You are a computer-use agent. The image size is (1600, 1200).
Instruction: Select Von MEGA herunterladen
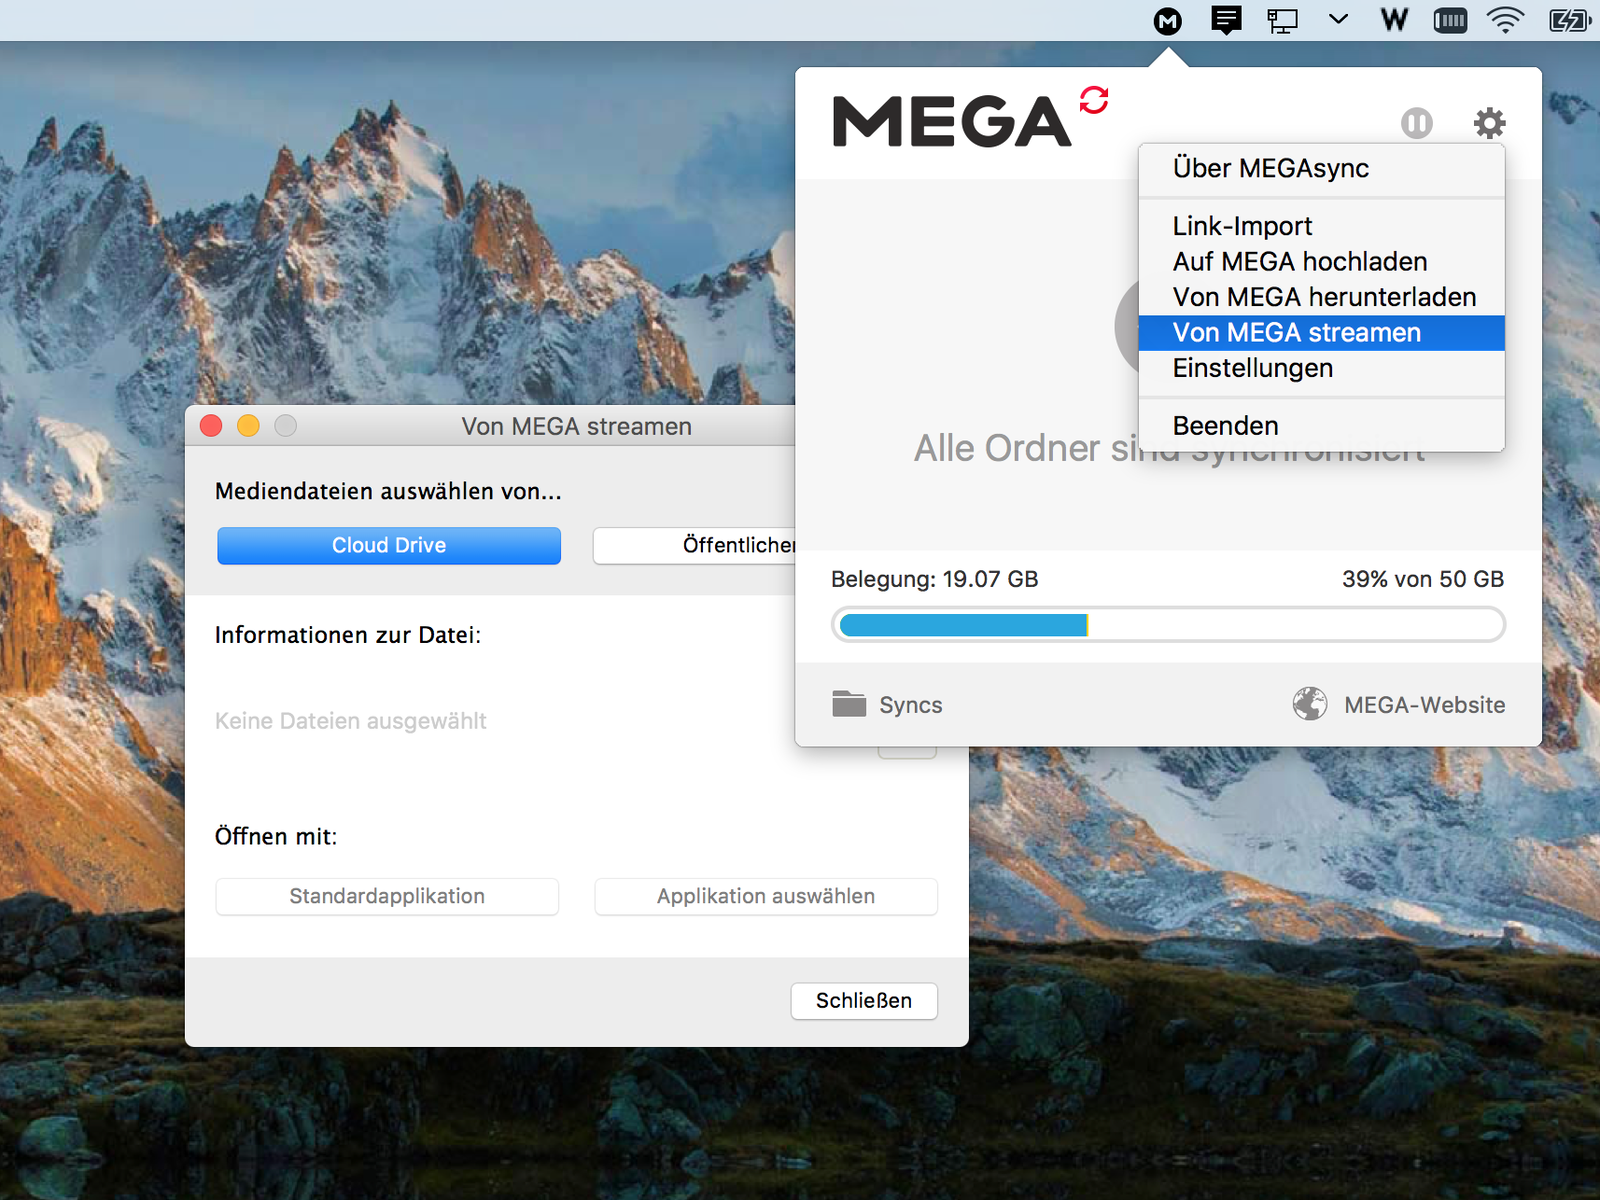point(1321,297)
